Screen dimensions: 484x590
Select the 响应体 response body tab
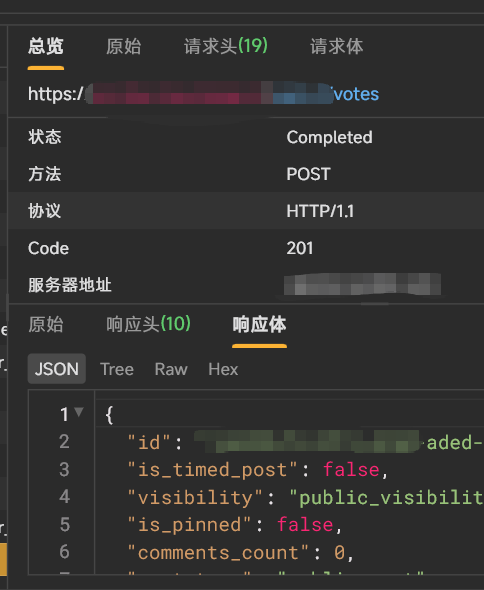[x=259, y=324]
